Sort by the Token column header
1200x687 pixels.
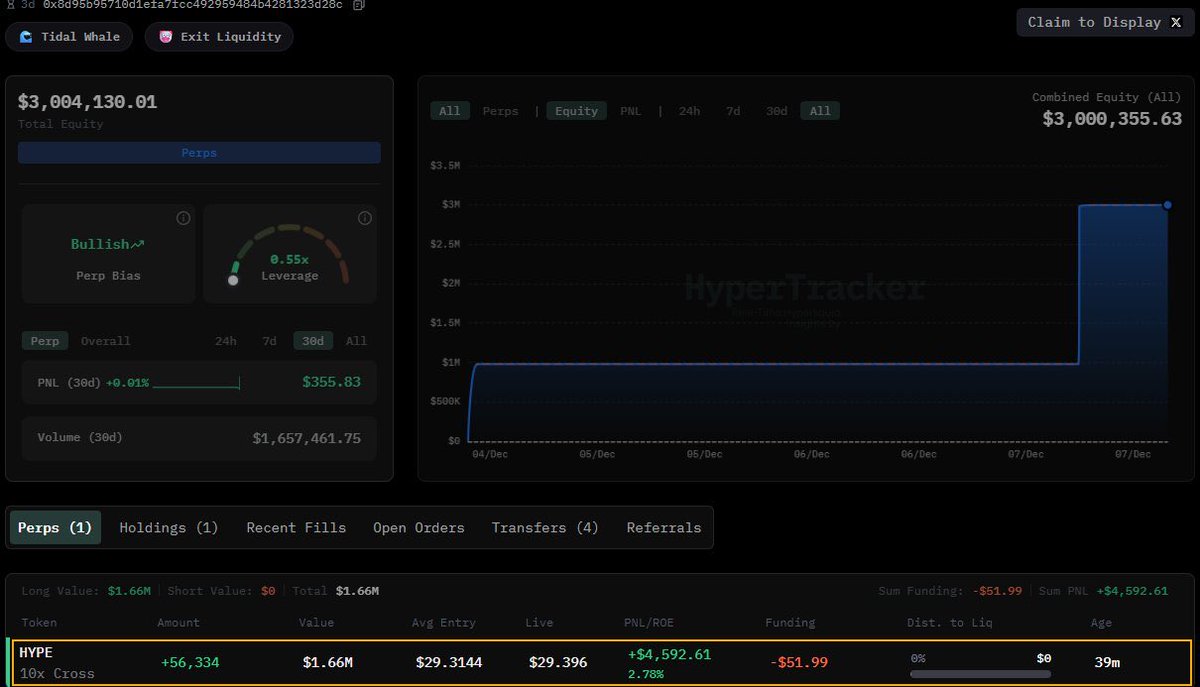pos(38,623)
